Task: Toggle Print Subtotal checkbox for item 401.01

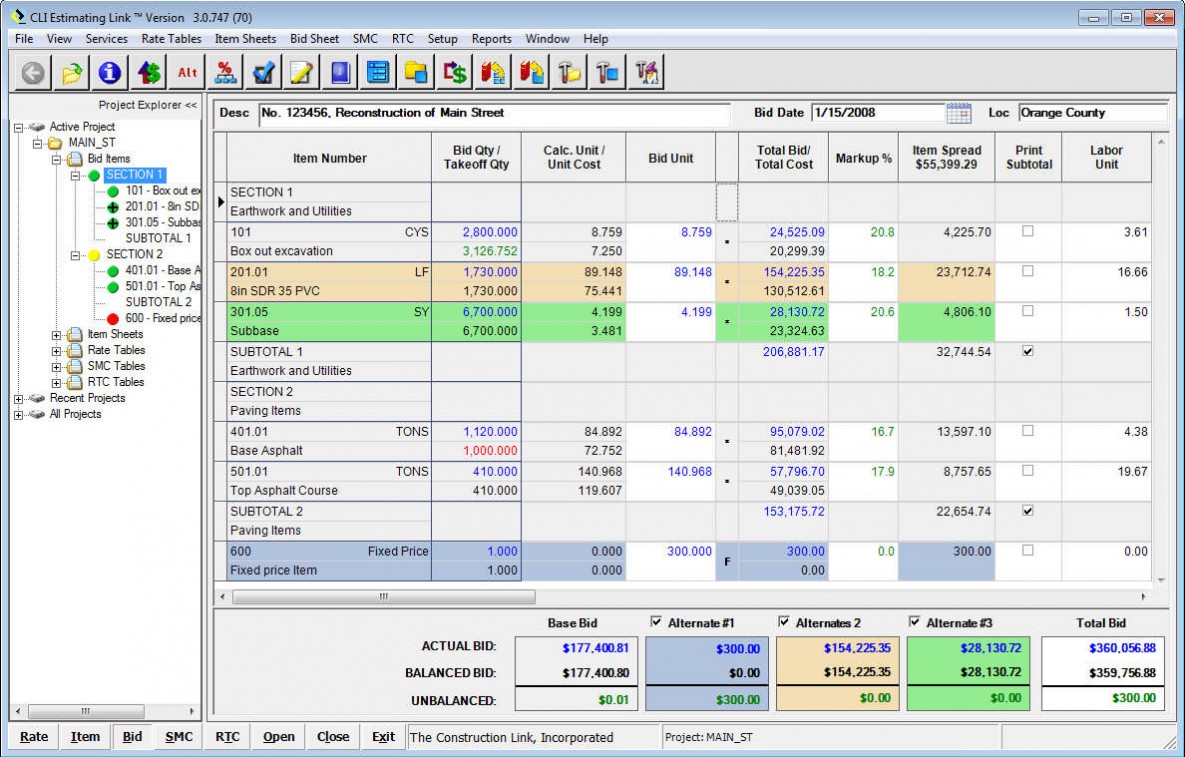Action: click(x=1028, y=431)
